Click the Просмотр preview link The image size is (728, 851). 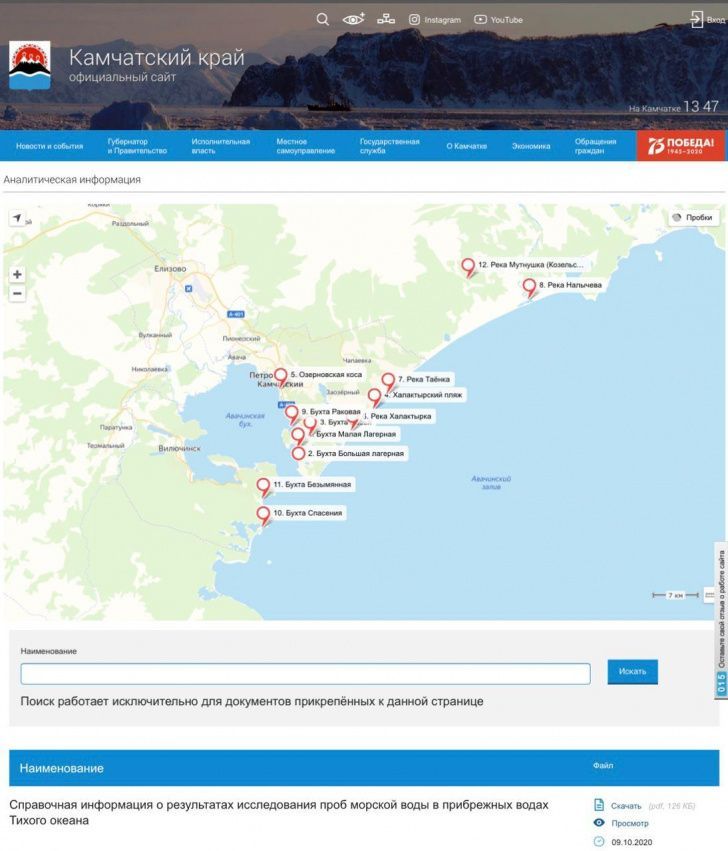coord(629,823)
